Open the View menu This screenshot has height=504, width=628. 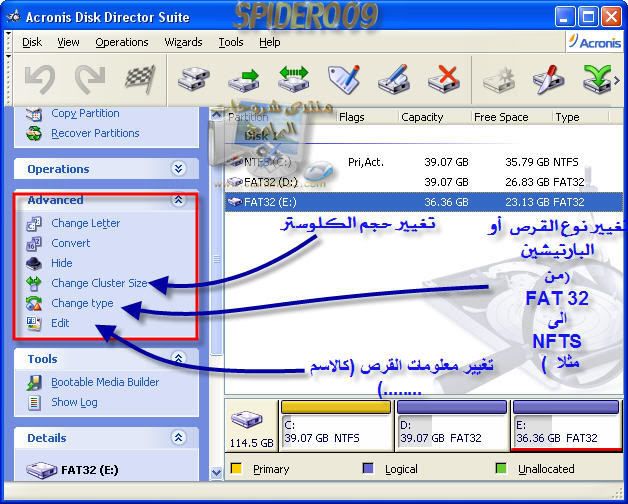(x=68, y=42)
